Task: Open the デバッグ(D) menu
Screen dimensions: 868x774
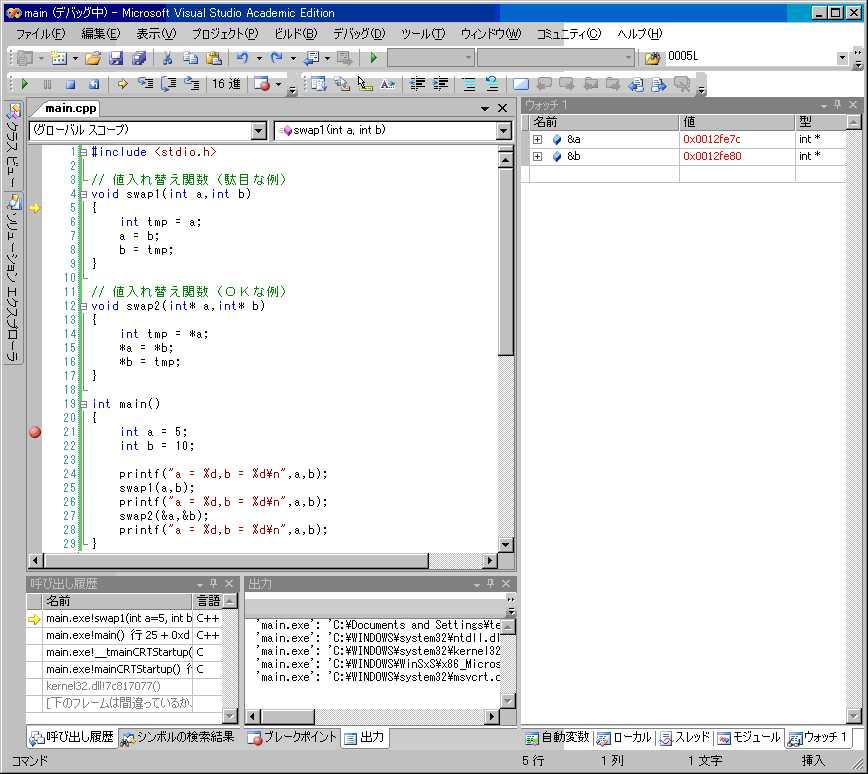Action: pyautogui.click(x=359, y=34)
